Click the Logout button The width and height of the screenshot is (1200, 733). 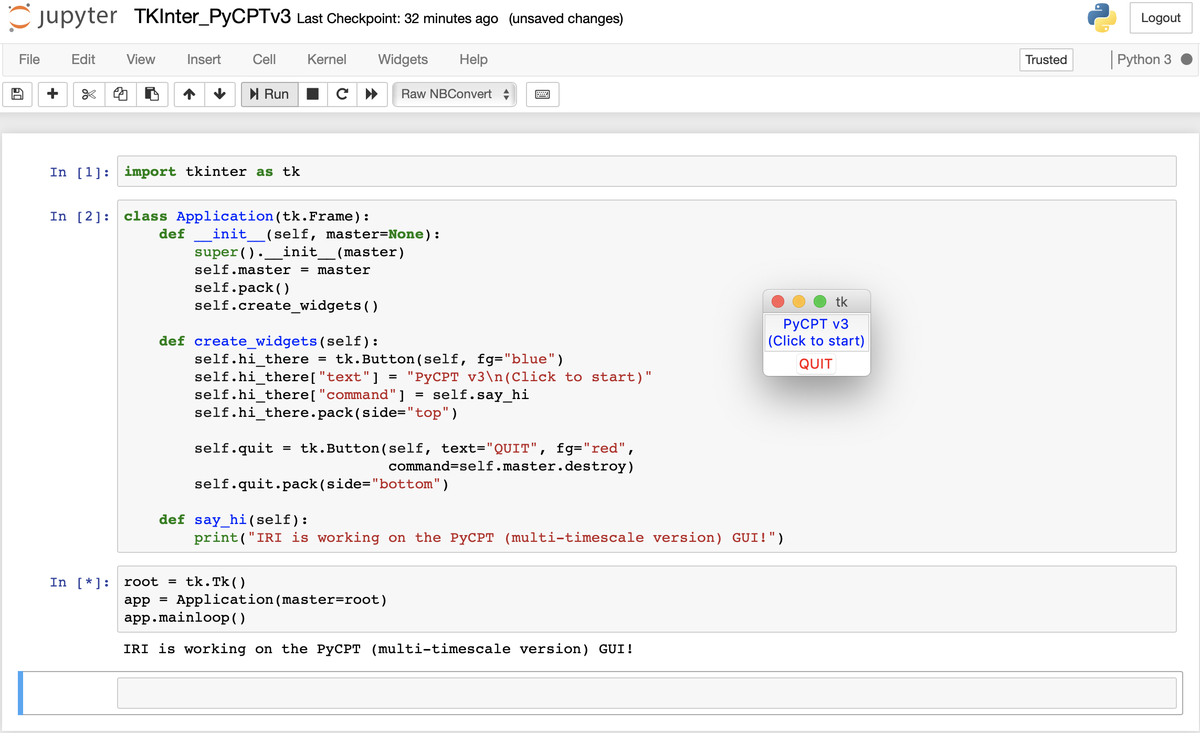click(1160, 18)
